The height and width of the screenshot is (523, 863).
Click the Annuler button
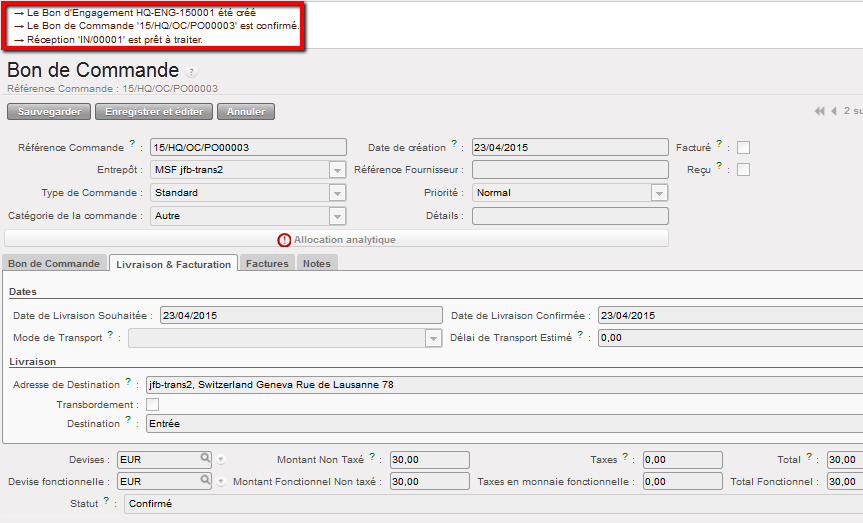point(246,112)
